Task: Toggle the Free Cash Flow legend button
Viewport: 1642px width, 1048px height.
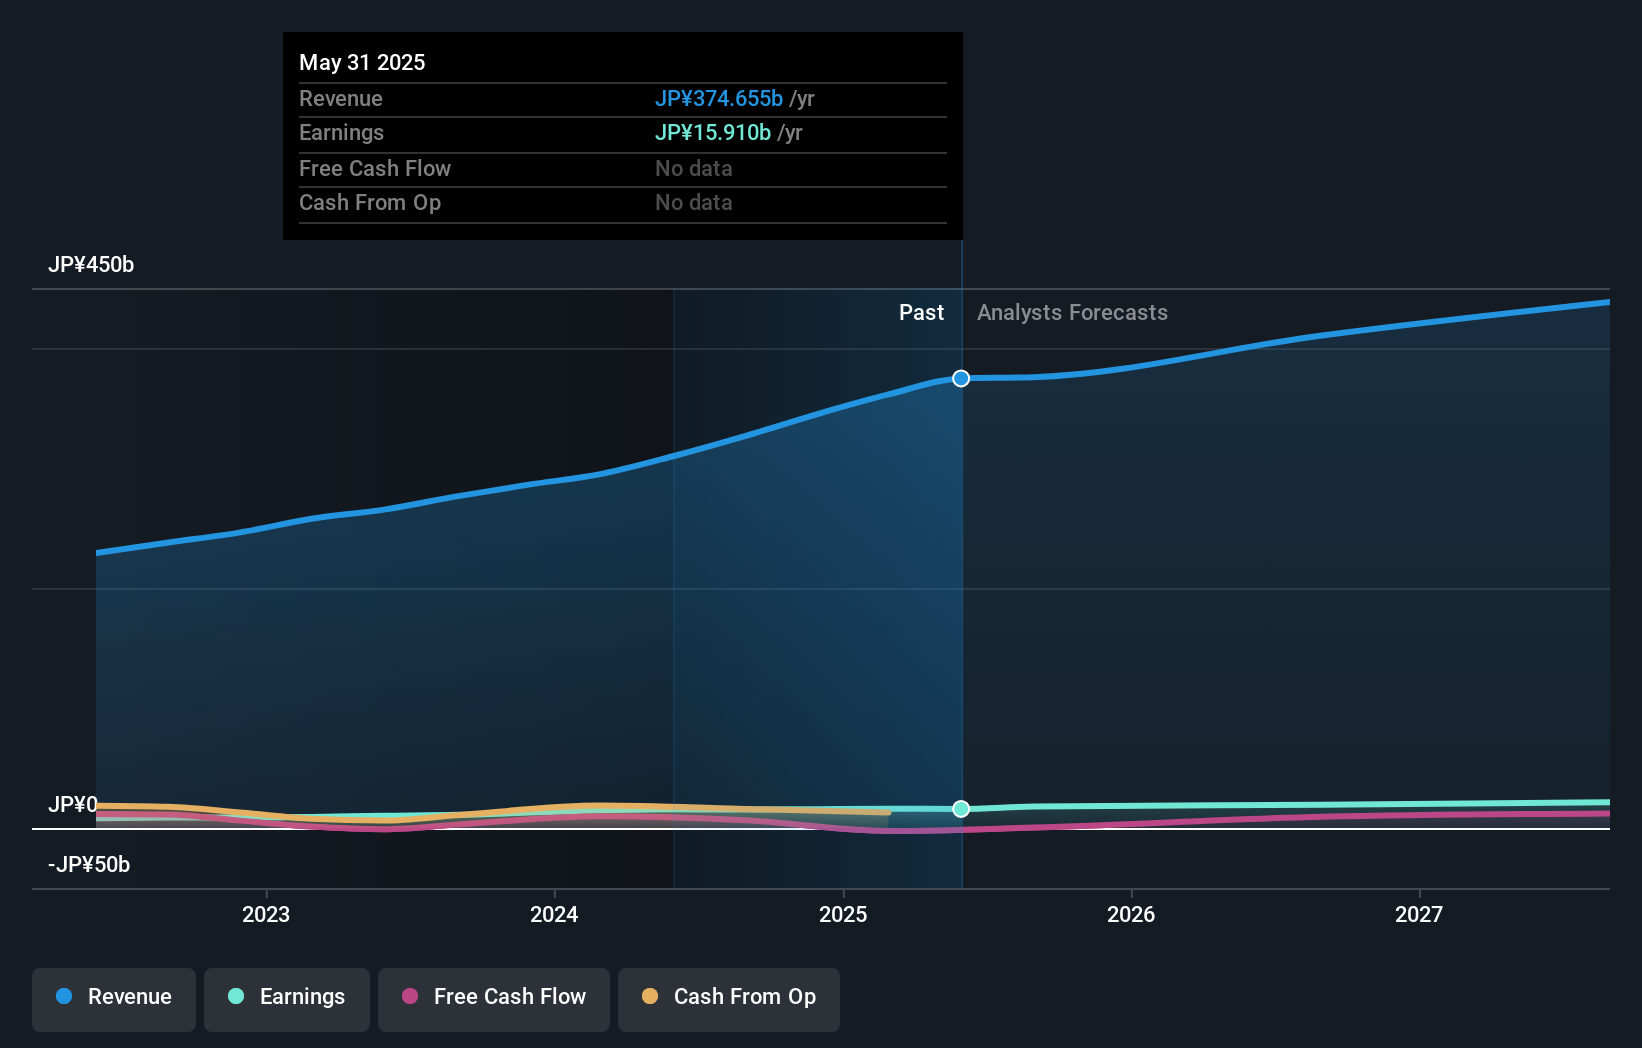Action: (x=494, y=999)
